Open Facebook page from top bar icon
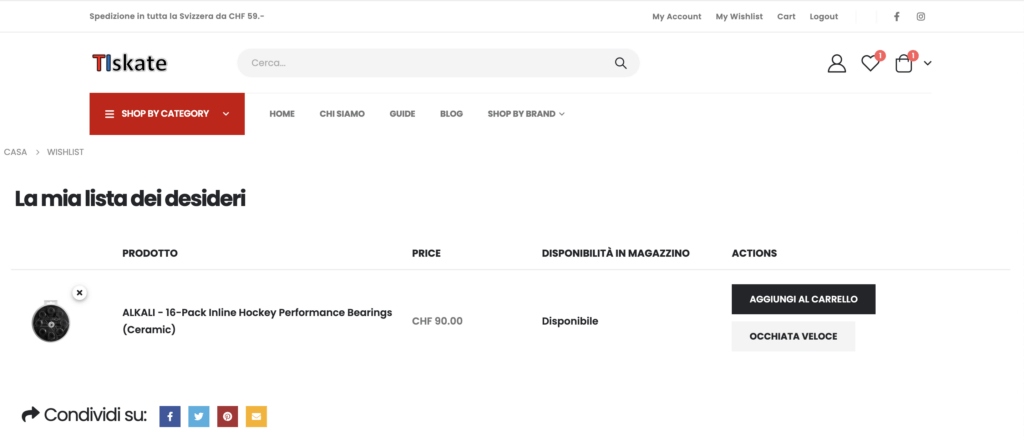1024x441 pixels. pyautogui.click(x=897, y=17)
